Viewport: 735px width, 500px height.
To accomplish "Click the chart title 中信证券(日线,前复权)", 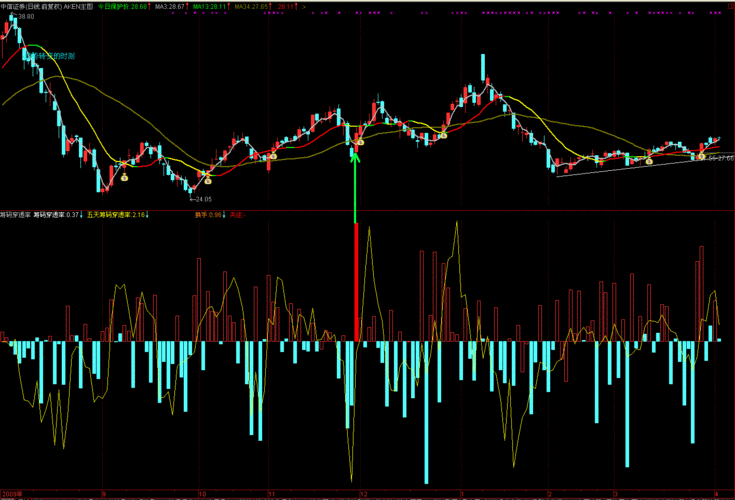I will pyautogui.click(x=31, y=7).
